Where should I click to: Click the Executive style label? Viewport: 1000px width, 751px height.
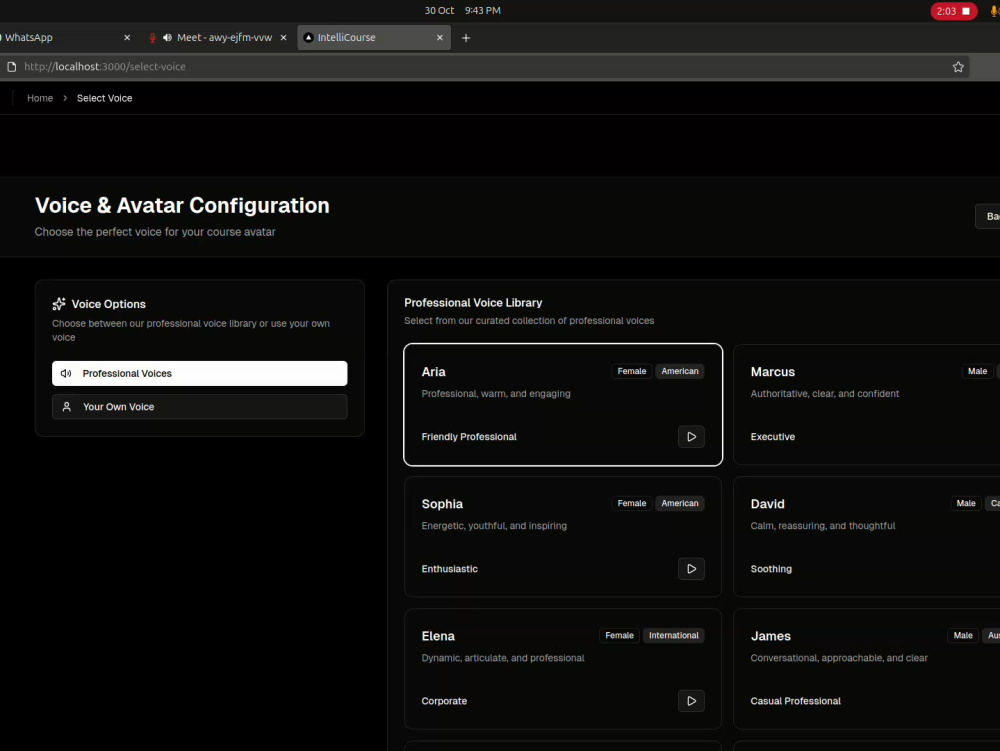click(772, 437)
